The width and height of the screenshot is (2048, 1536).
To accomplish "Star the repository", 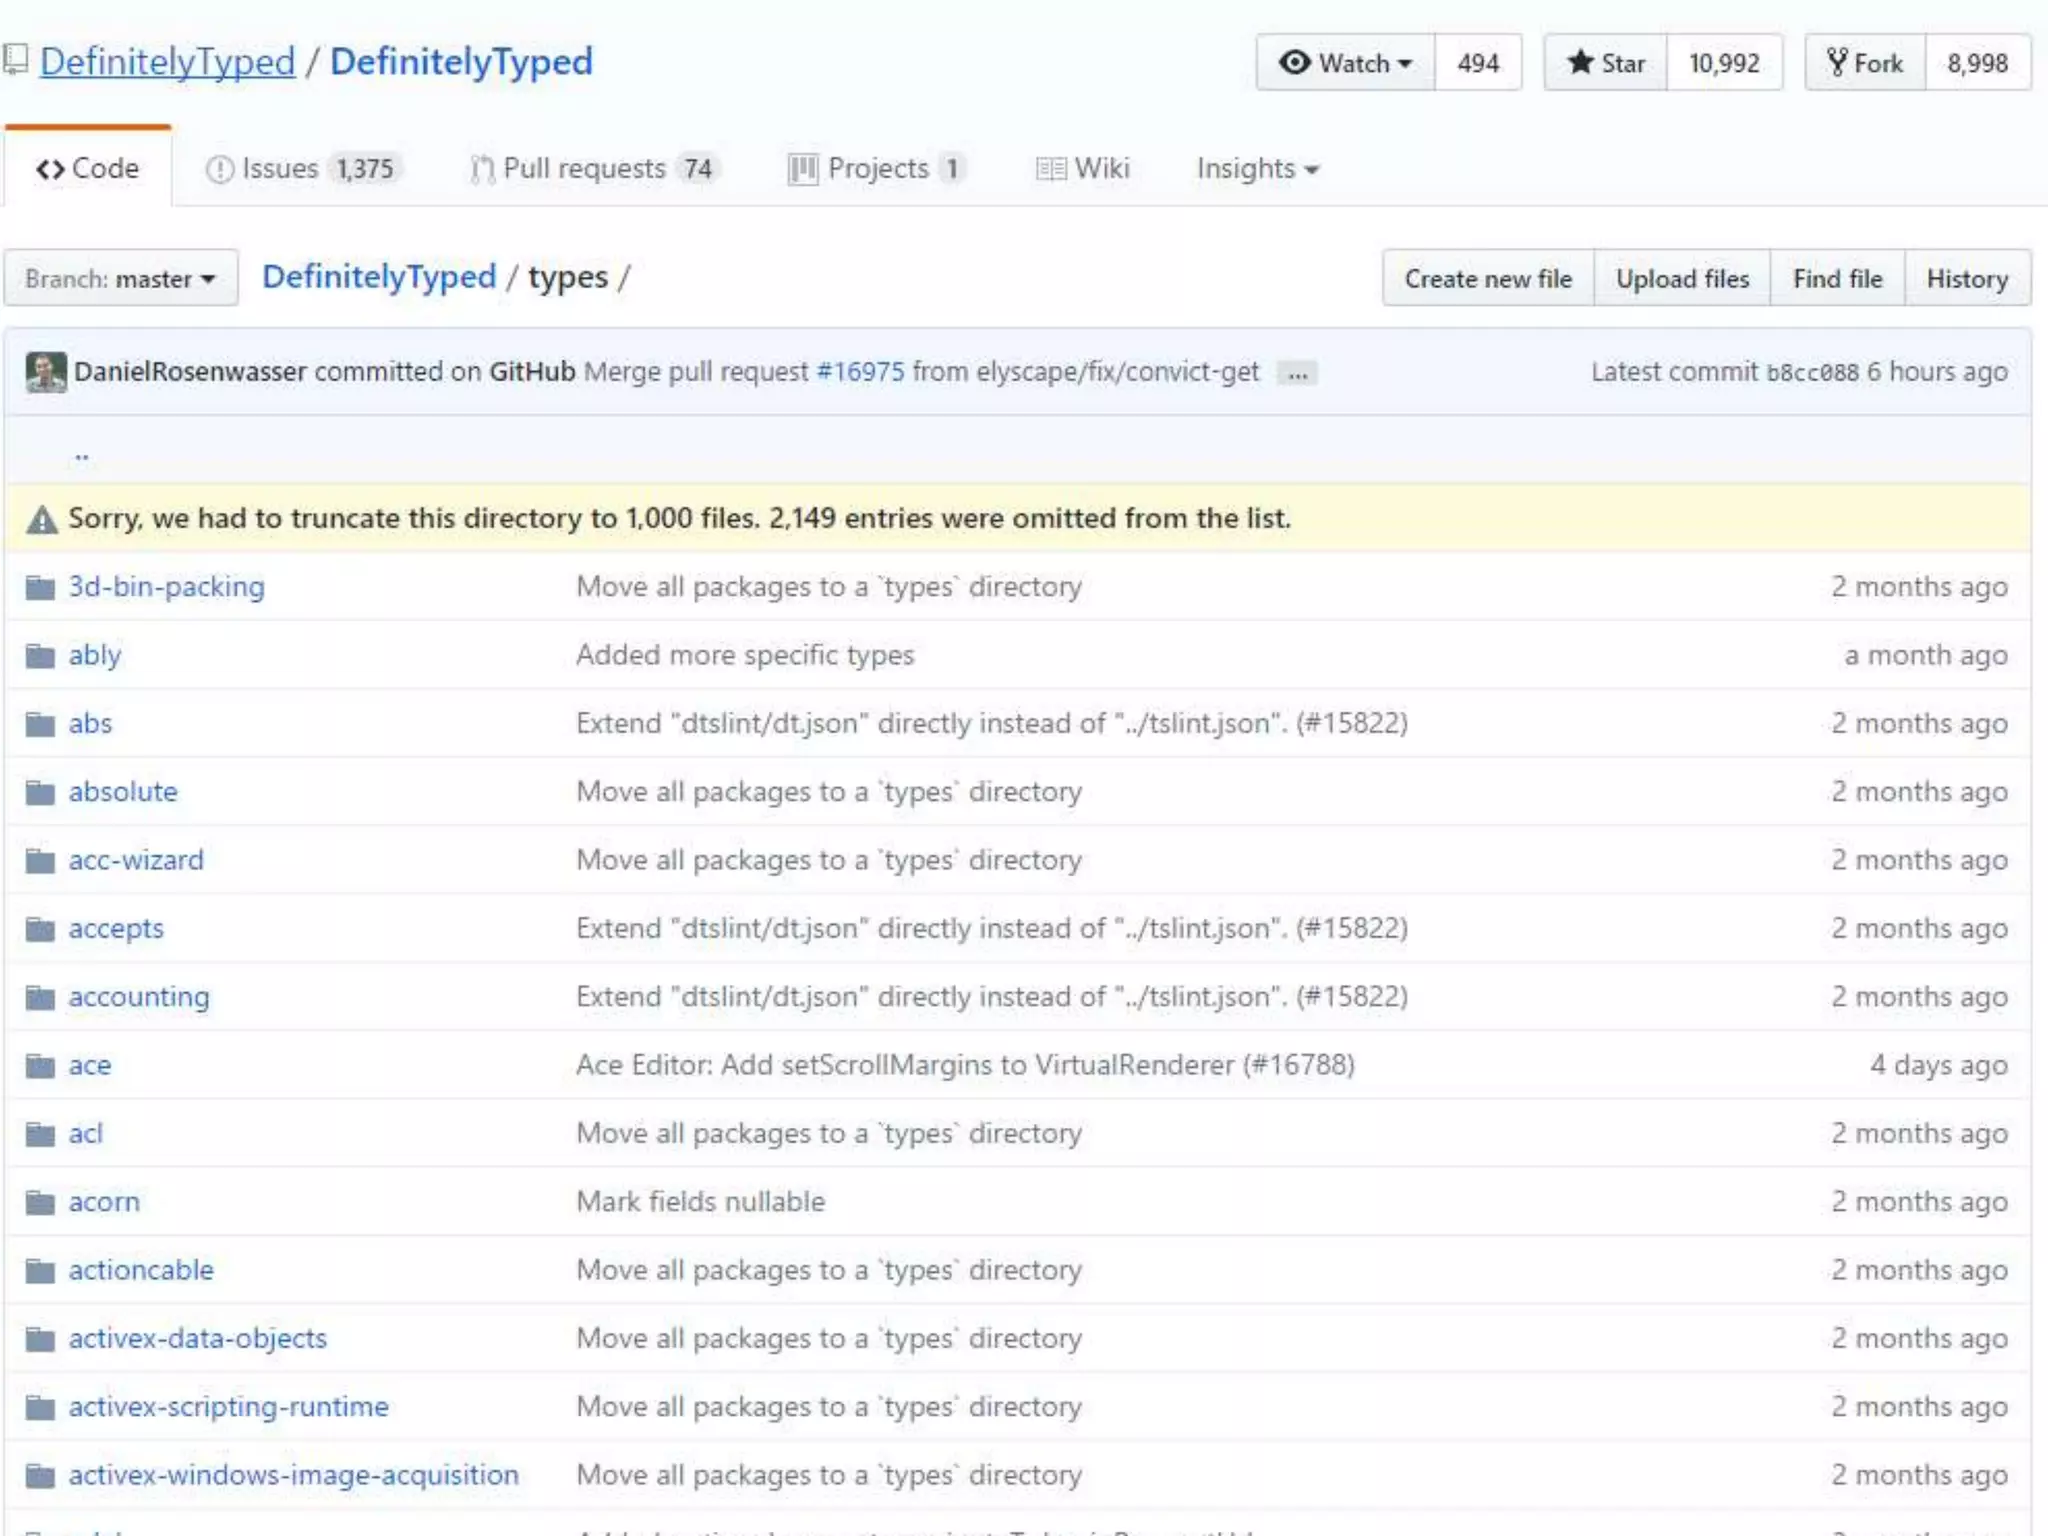I will pos(1606,63).
